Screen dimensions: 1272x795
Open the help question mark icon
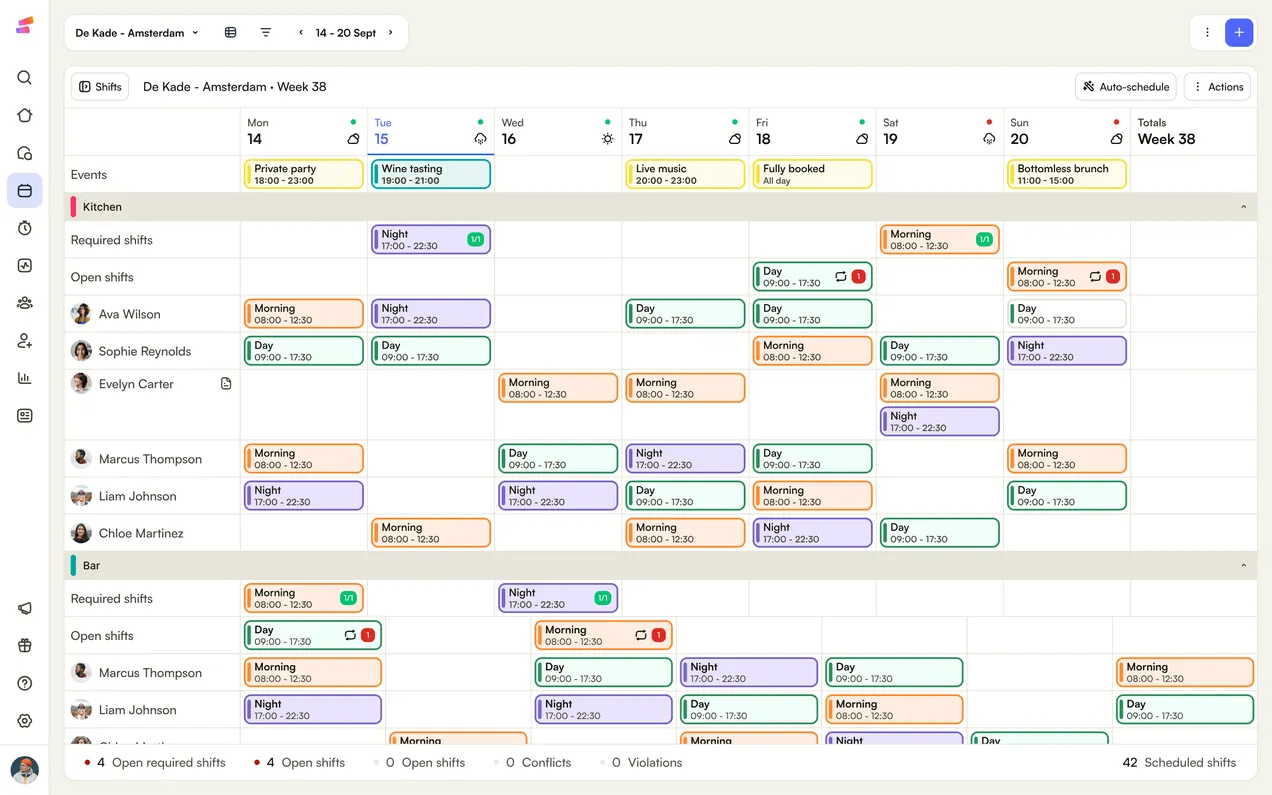(25, 684)
